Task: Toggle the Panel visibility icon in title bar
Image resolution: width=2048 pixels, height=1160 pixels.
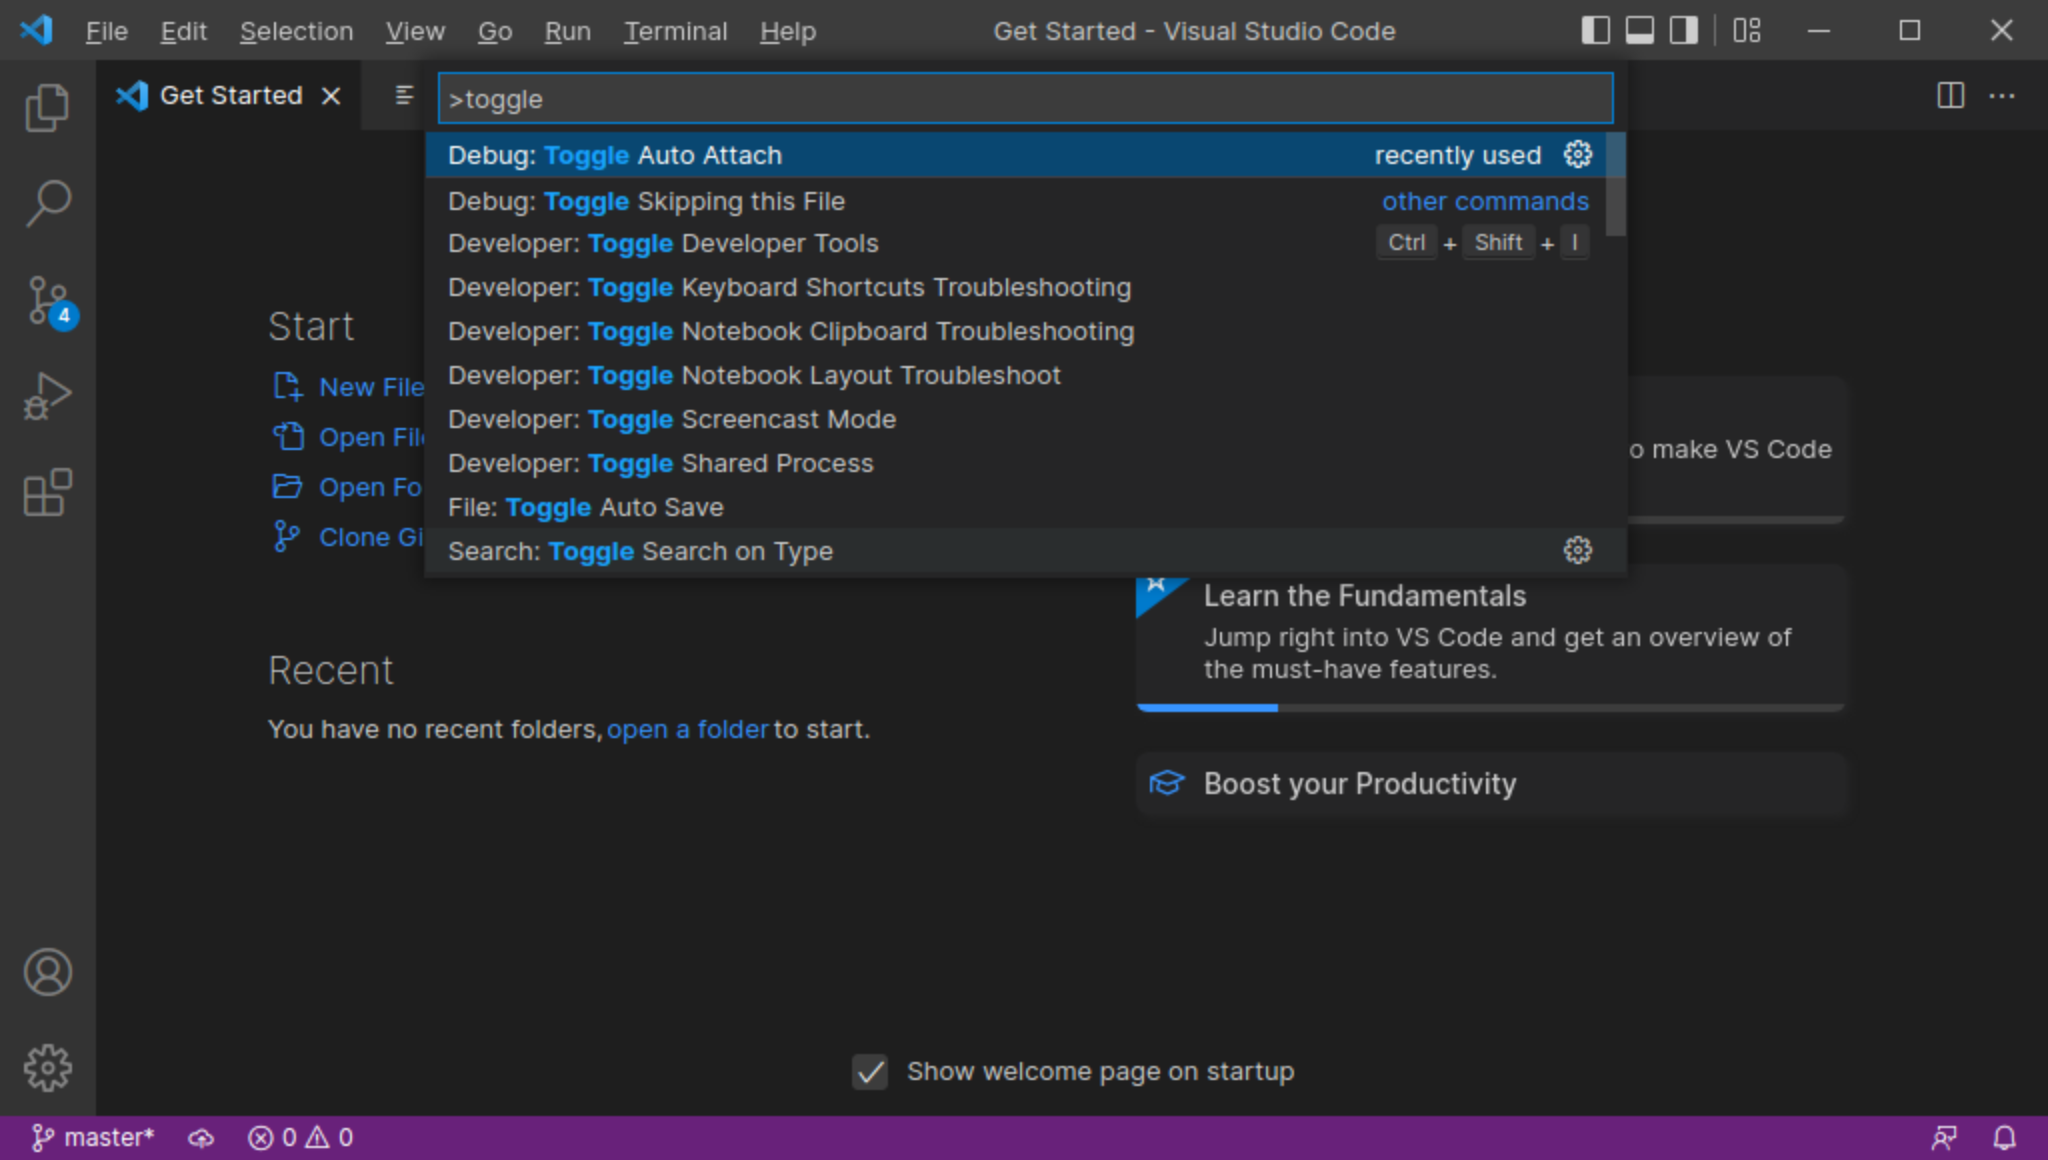Action: [x=1638, y=30]
